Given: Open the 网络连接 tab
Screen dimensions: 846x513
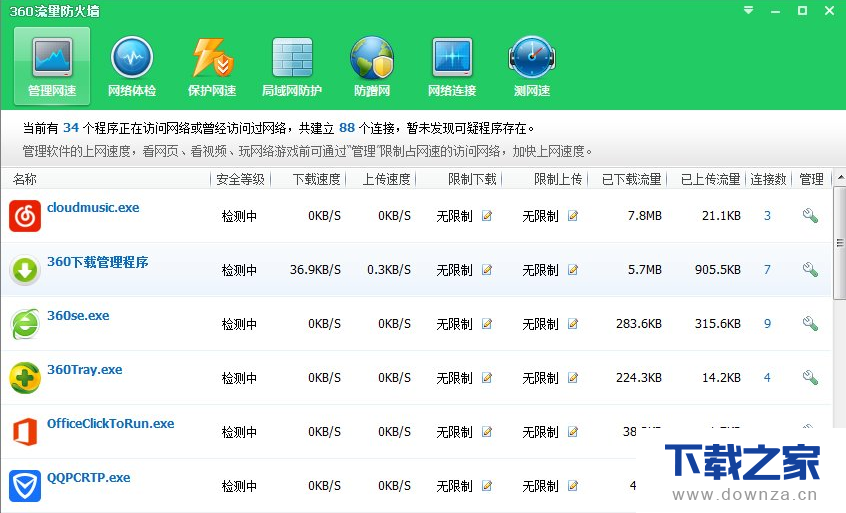Looking at the screenshot, I should click(452, 66).
